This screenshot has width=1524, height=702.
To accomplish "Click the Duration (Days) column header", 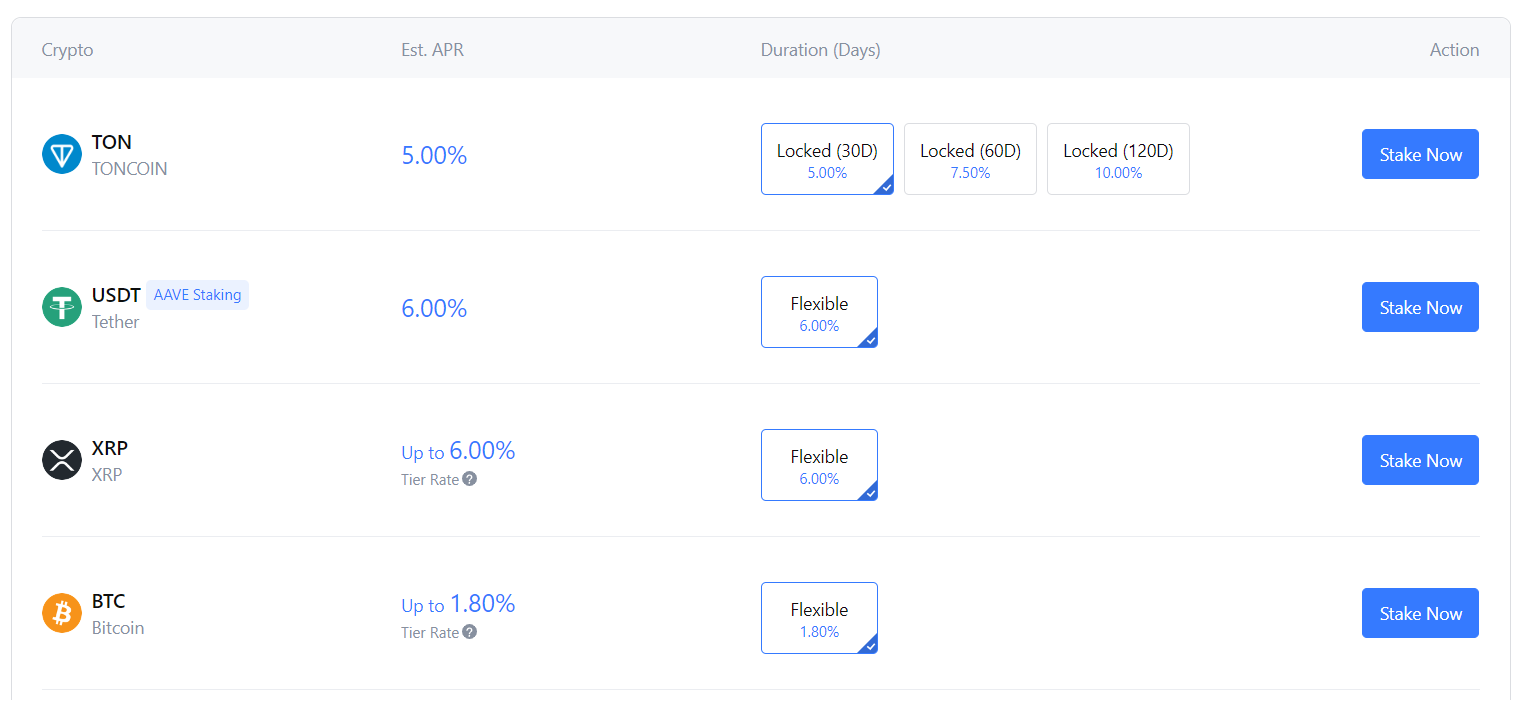I will [x=820, y=50].
